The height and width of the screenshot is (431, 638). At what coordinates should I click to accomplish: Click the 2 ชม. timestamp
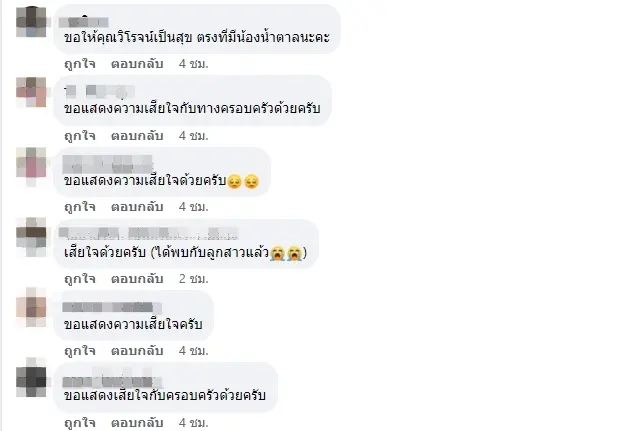click(194, 279)
